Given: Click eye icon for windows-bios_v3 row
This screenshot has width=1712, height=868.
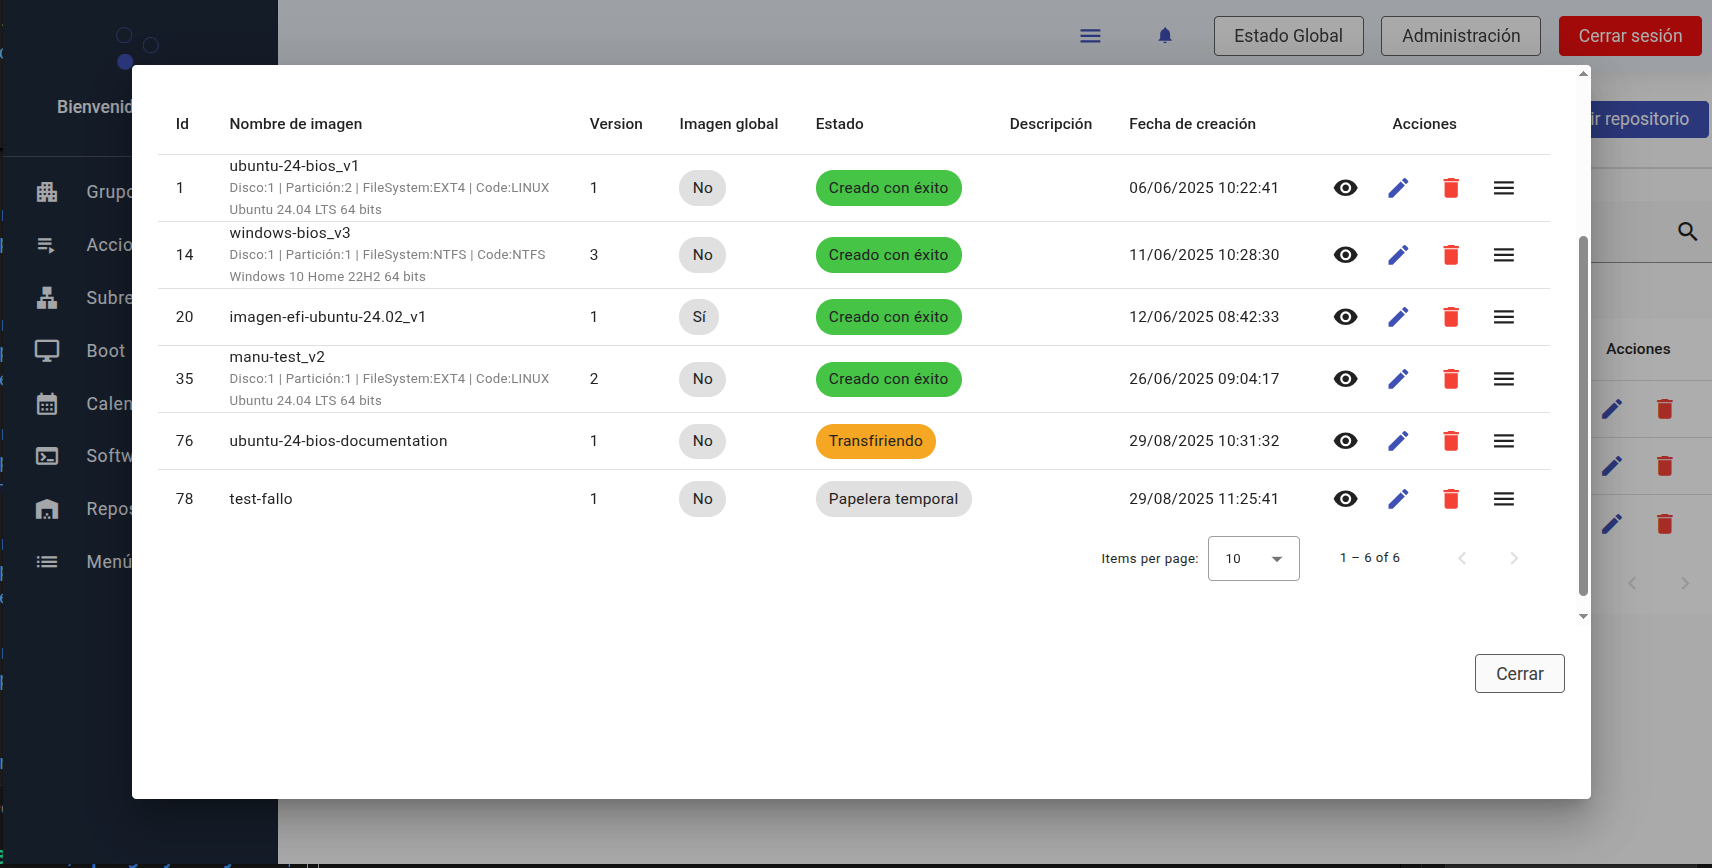Looking at the screenshot, I should tap(1345, 255).
